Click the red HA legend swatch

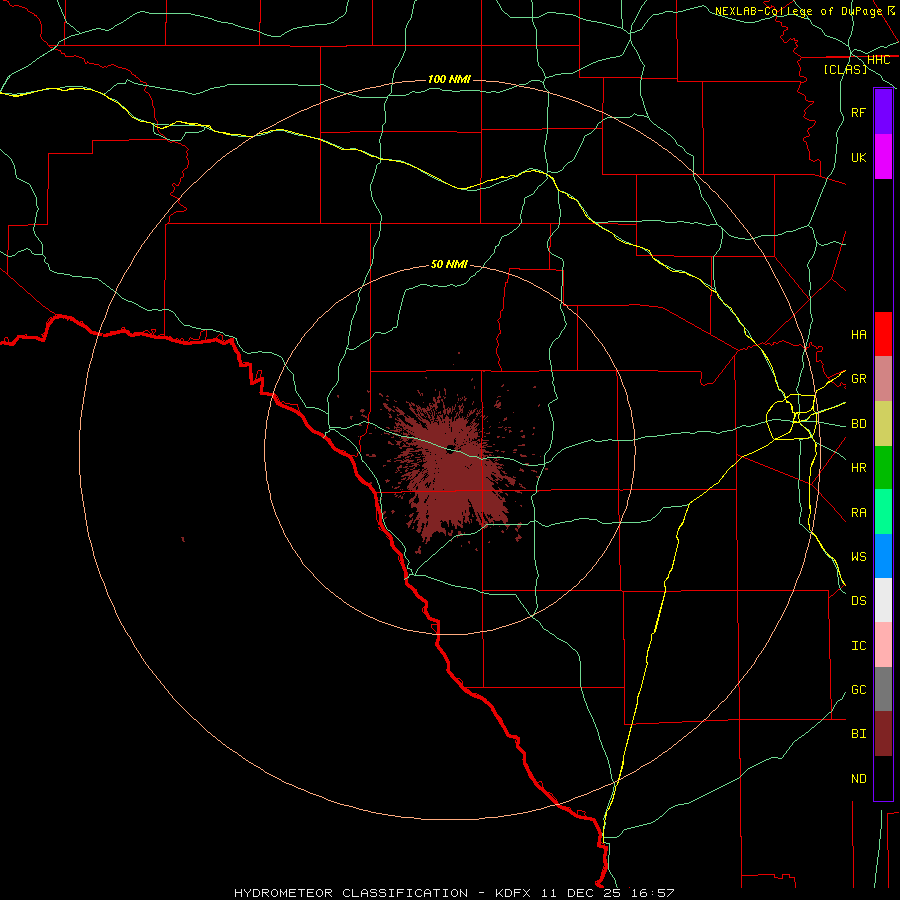click(x=883, y=334)
